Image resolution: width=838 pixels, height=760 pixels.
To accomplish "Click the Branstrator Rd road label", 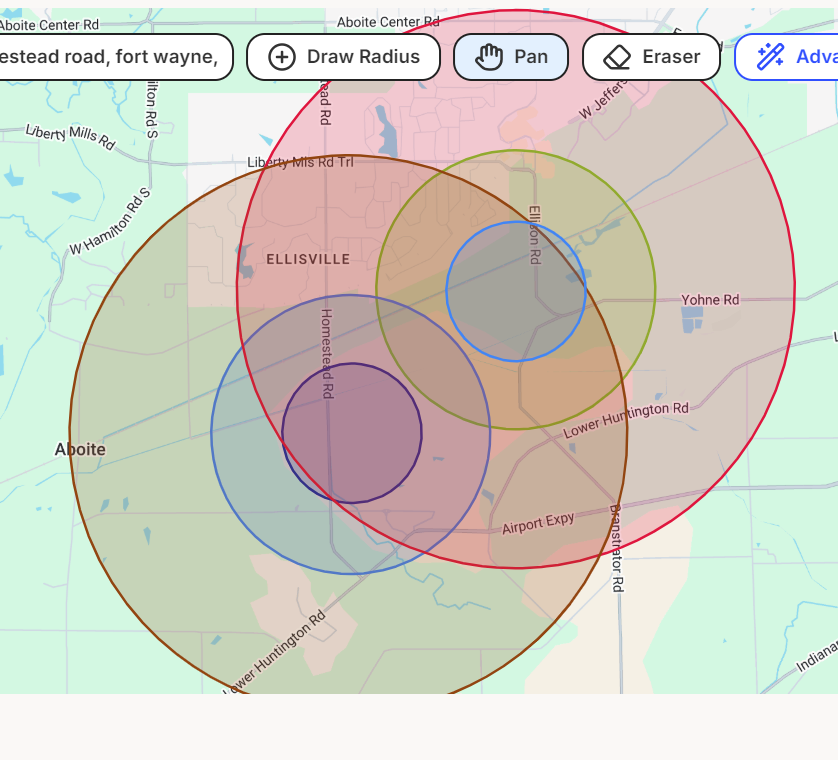I will pyautogui.click(x=617, y=546).
